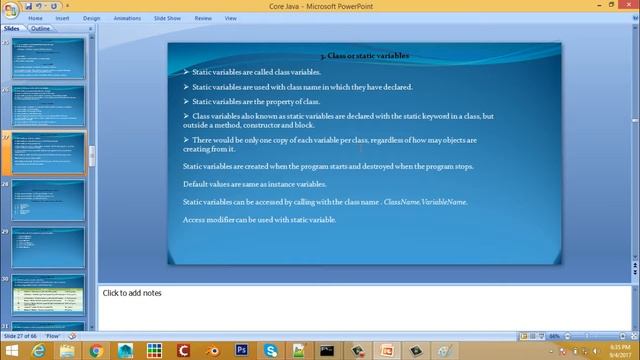Launch Blender from taskbar
The height and width of the screenshot is (360, 640).
212,351
